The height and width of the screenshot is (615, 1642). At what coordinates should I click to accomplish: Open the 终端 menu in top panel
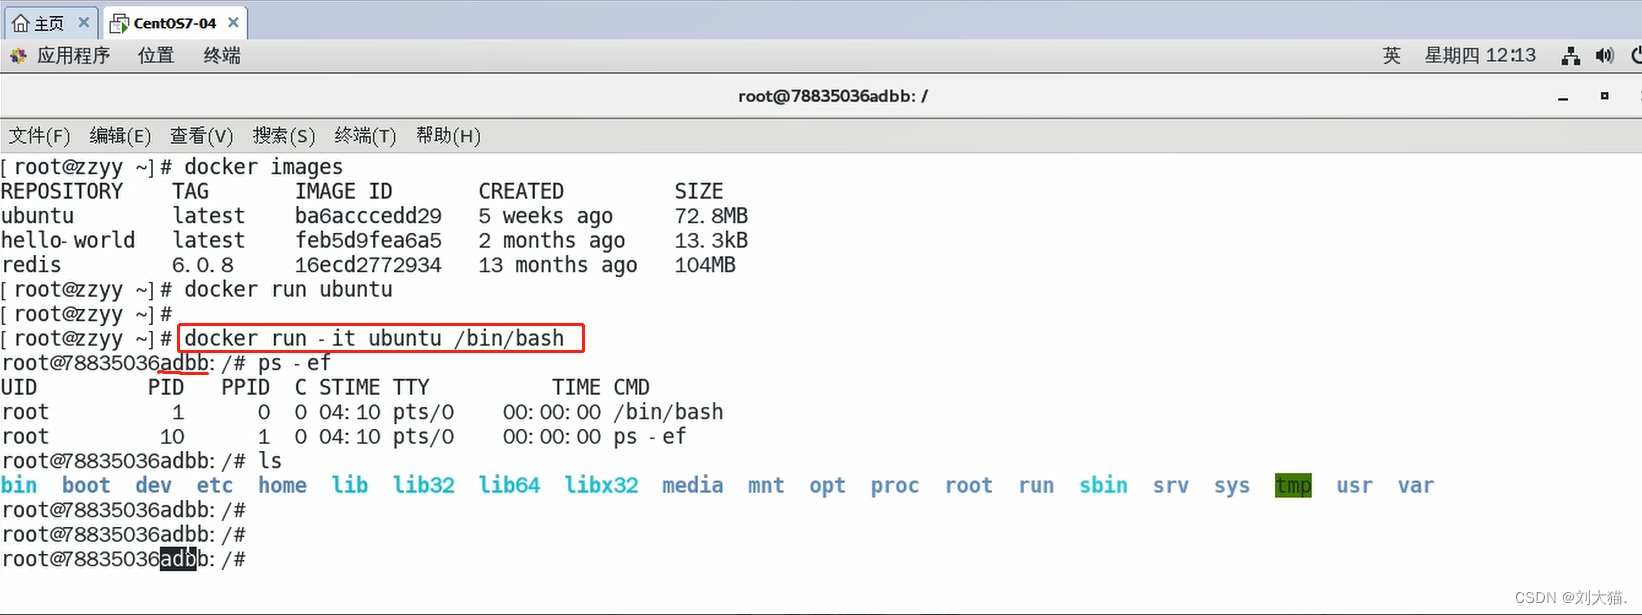coord(222,55)
